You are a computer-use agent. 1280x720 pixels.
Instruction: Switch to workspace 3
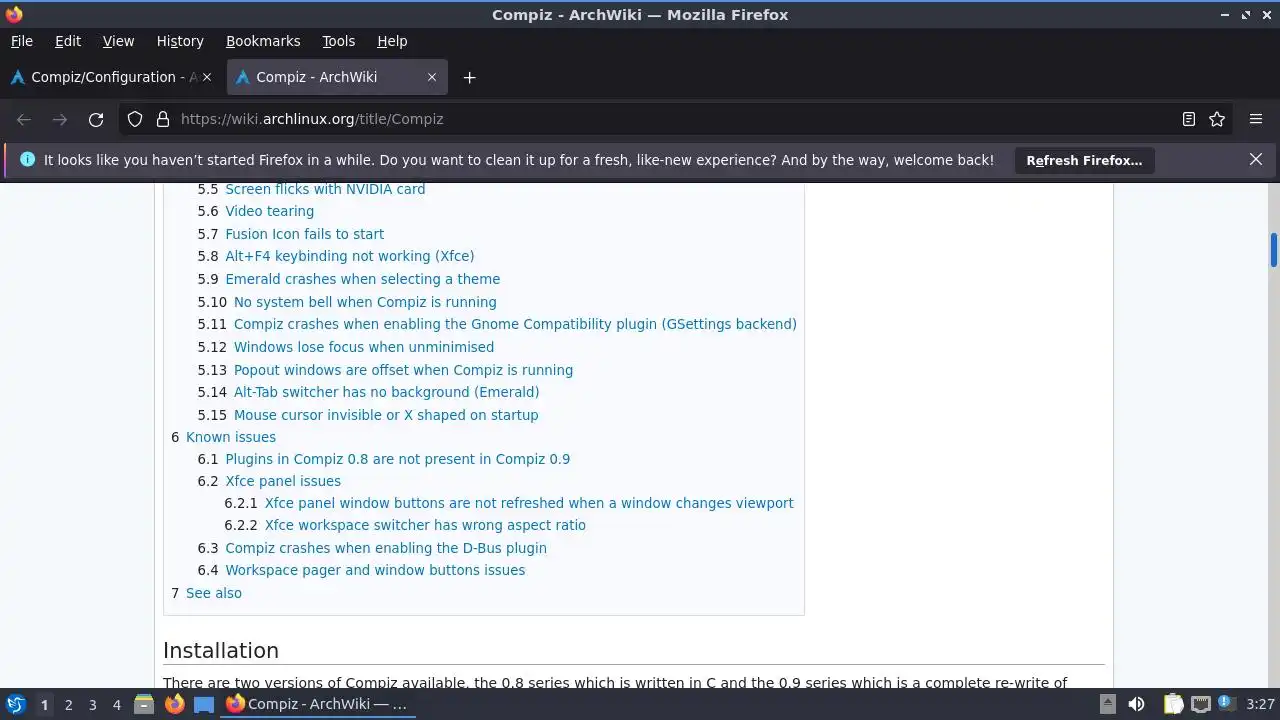(x=92, y=705)
